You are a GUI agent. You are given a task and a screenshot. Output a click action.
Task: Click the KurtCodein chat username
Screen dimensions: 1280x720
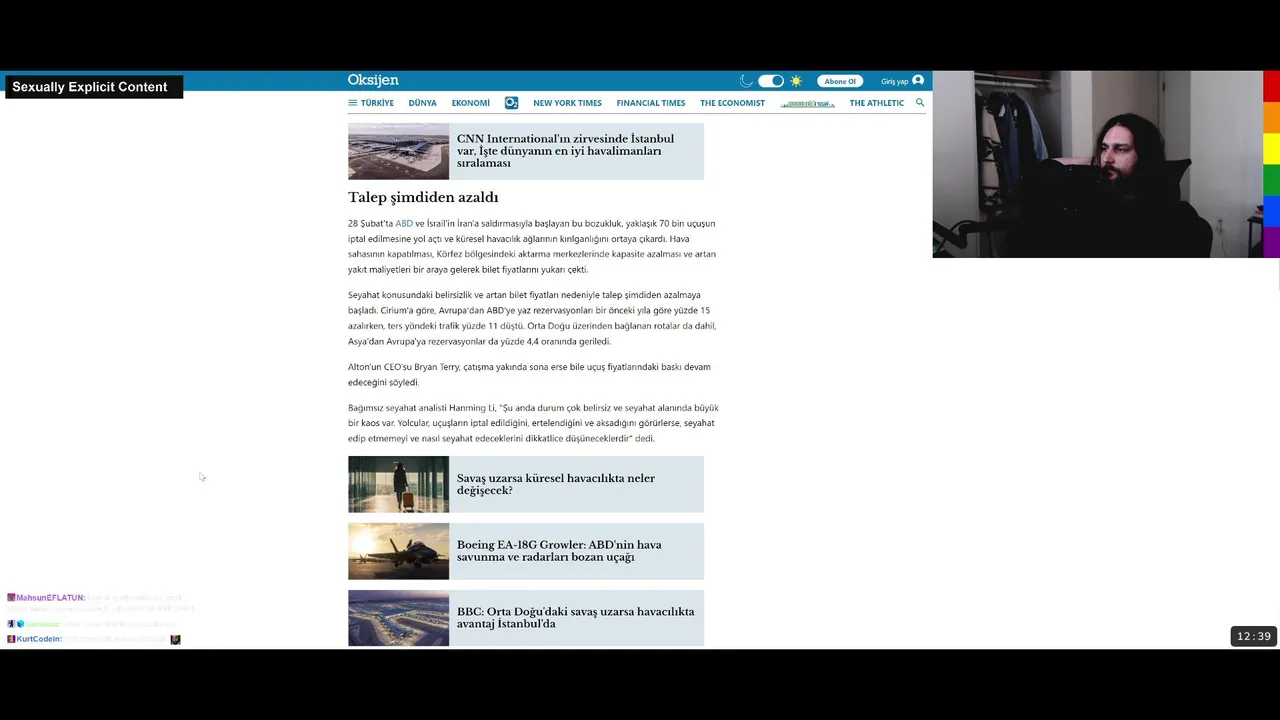(39, 639)
